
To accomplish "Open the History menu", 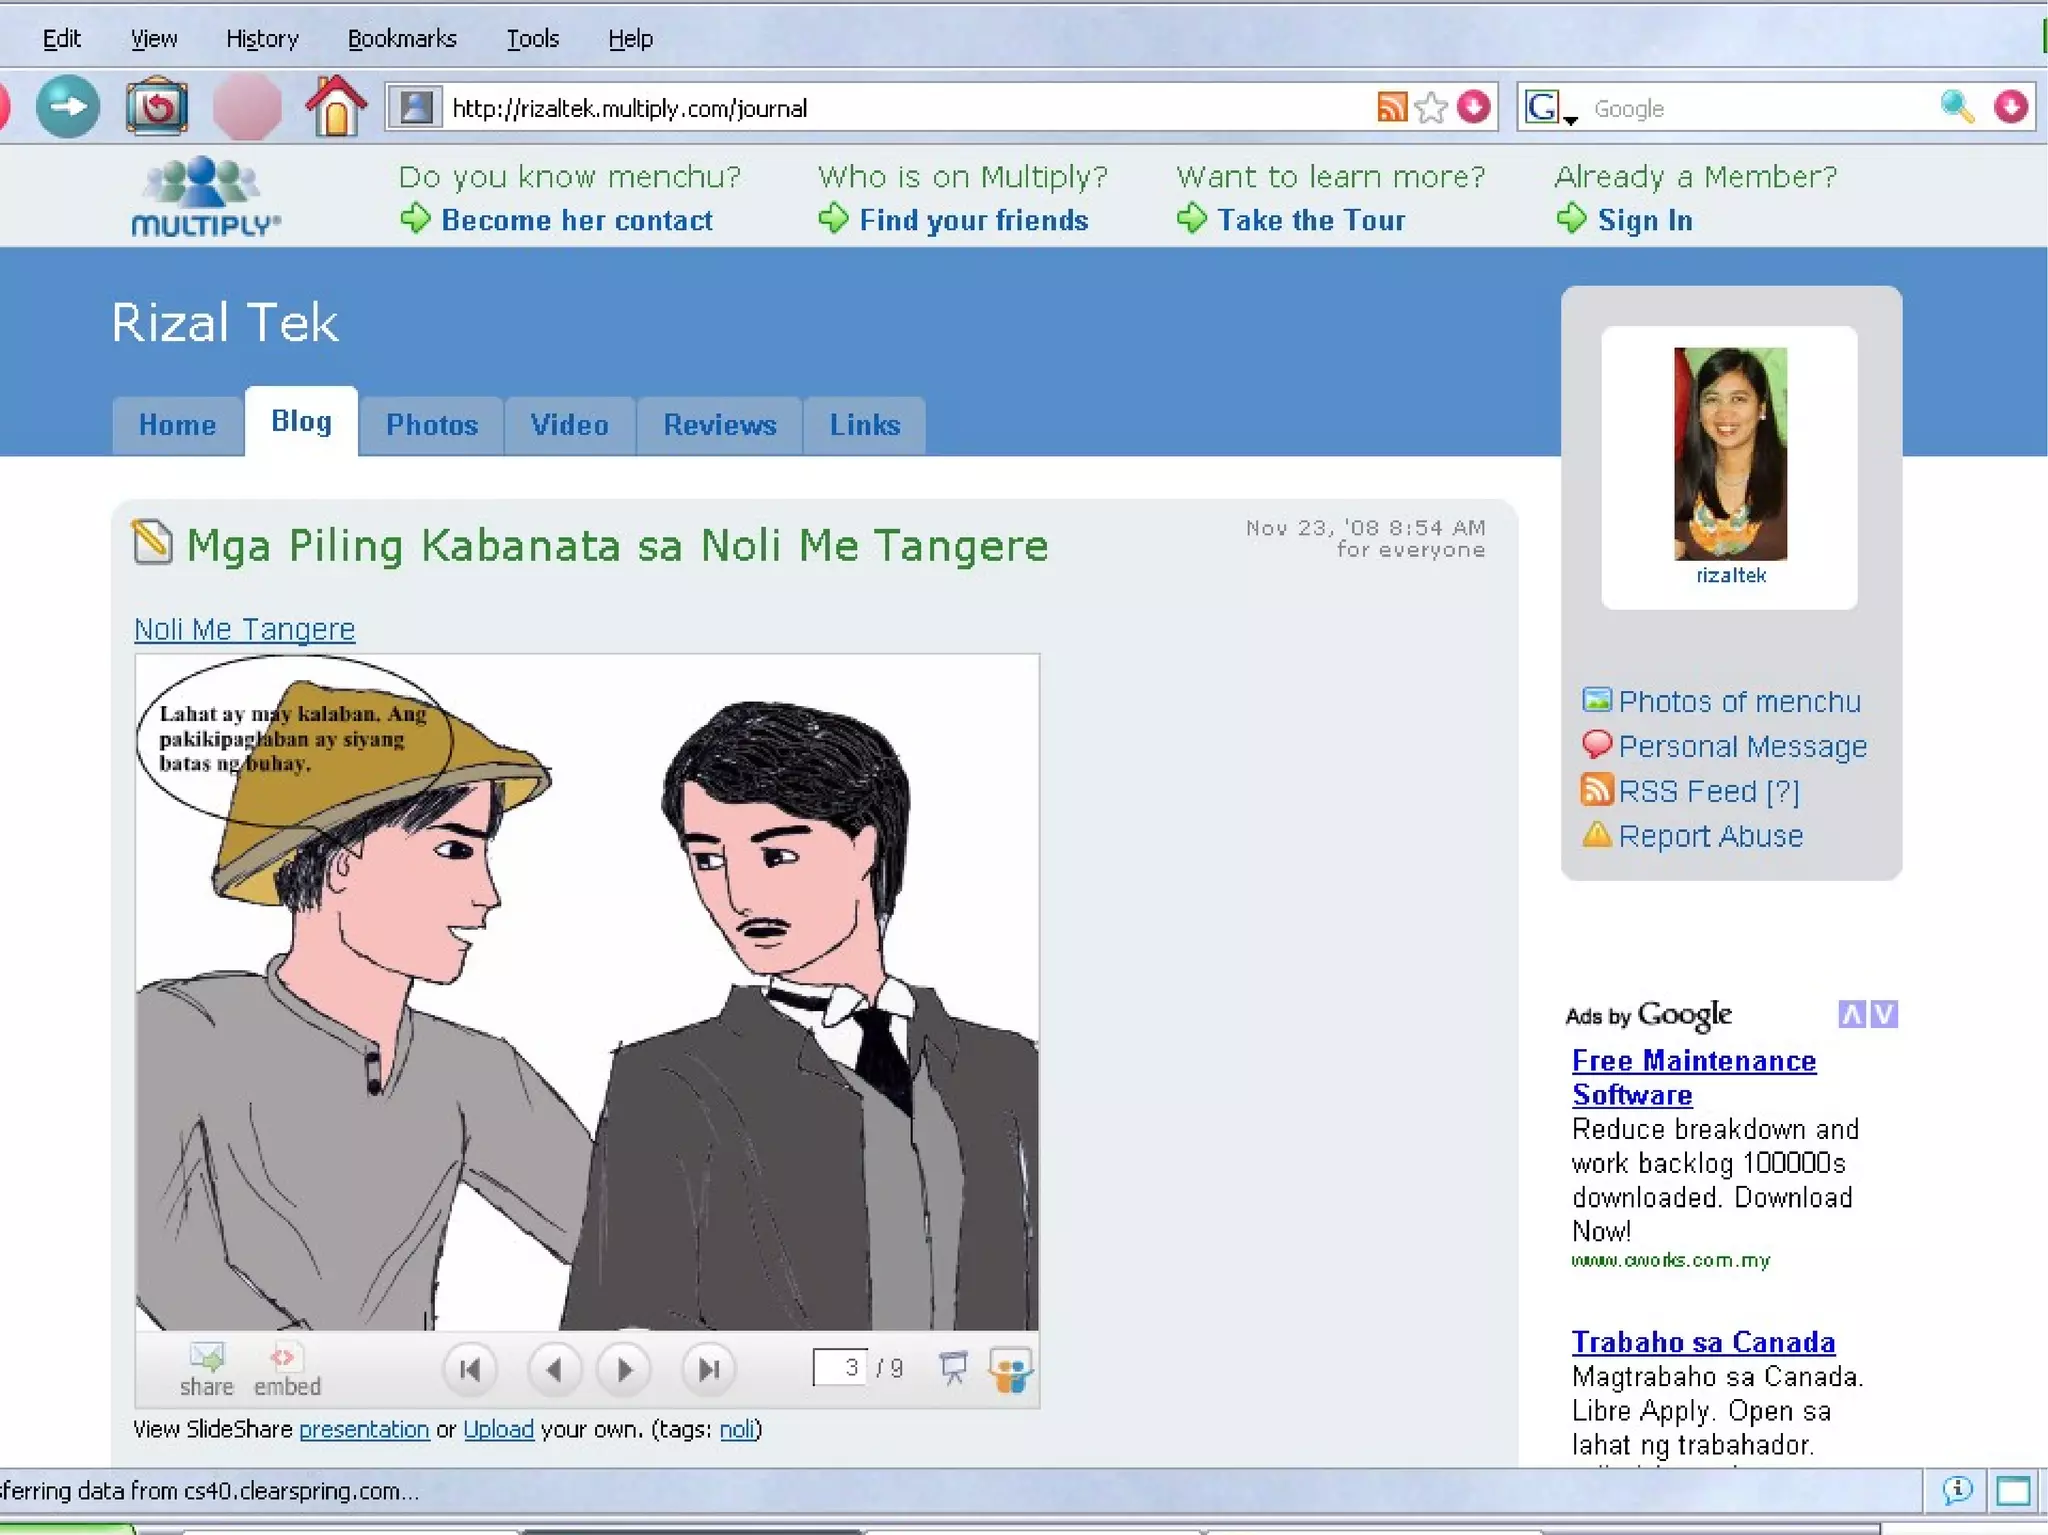I will tap(262, 39).
